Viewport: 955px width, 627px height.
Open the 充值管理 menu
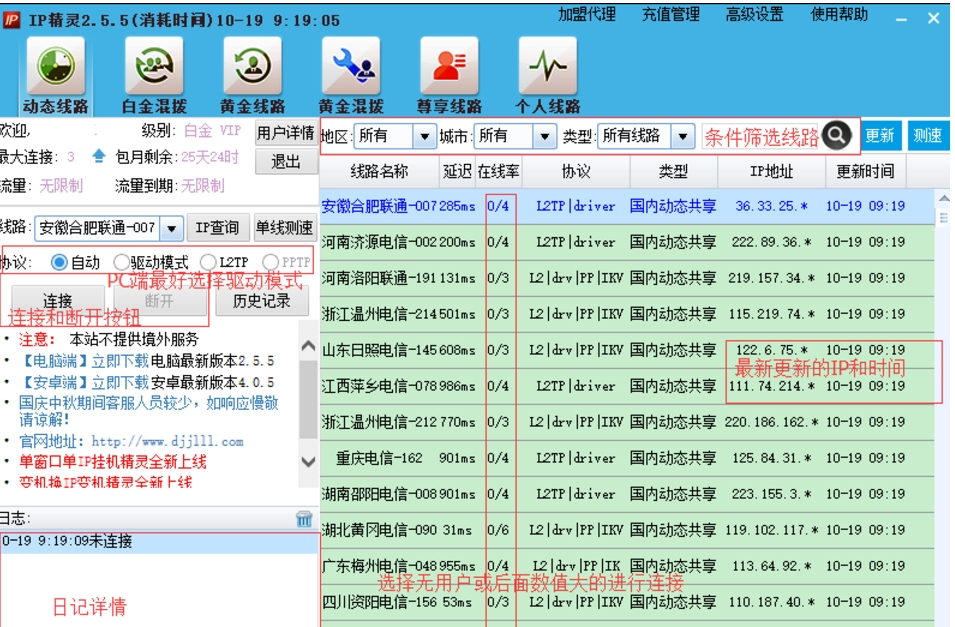[671, 15]
